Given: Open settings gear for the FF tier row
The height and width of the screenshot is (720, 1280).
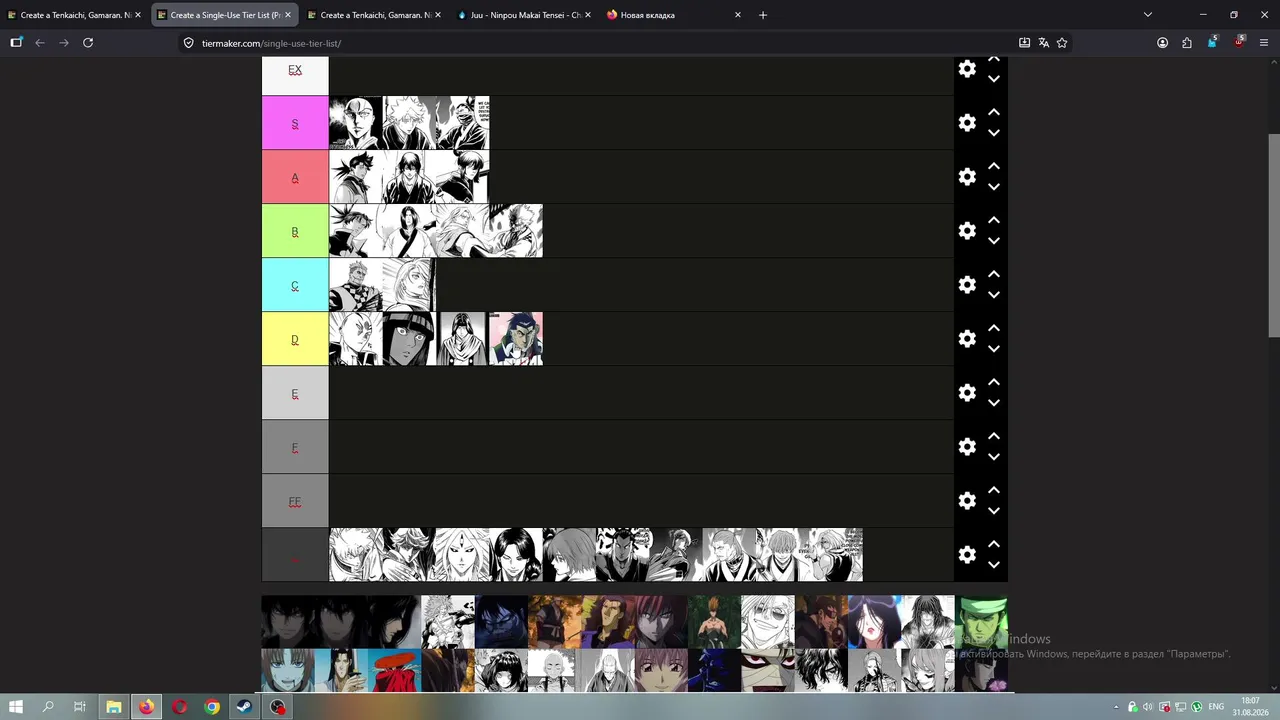Looking at the screenshot, I should point(967,501).
